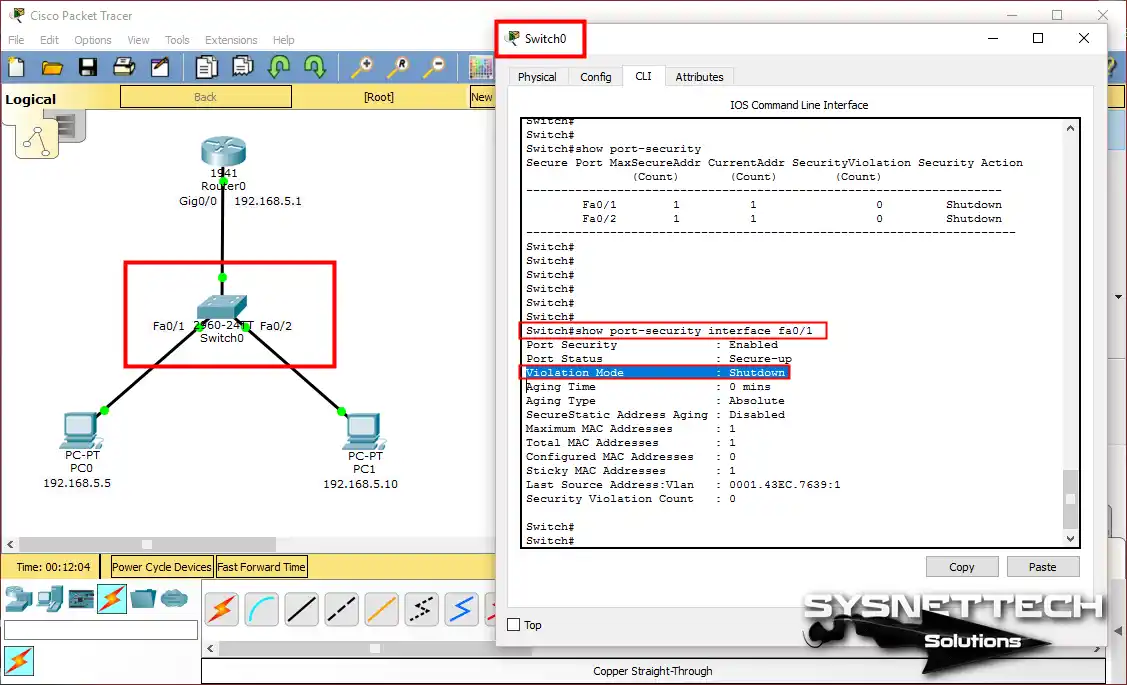Choose the Copper Cross-Over cable icon
The width and height of the screenshot is (1127, 685).
[x=341, y=608]
